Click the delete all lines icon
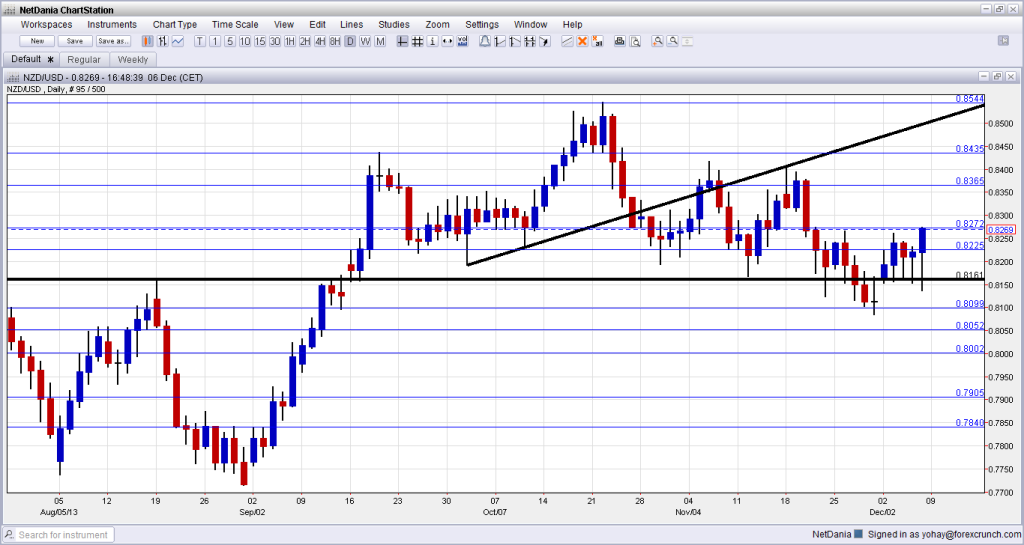 597,41
